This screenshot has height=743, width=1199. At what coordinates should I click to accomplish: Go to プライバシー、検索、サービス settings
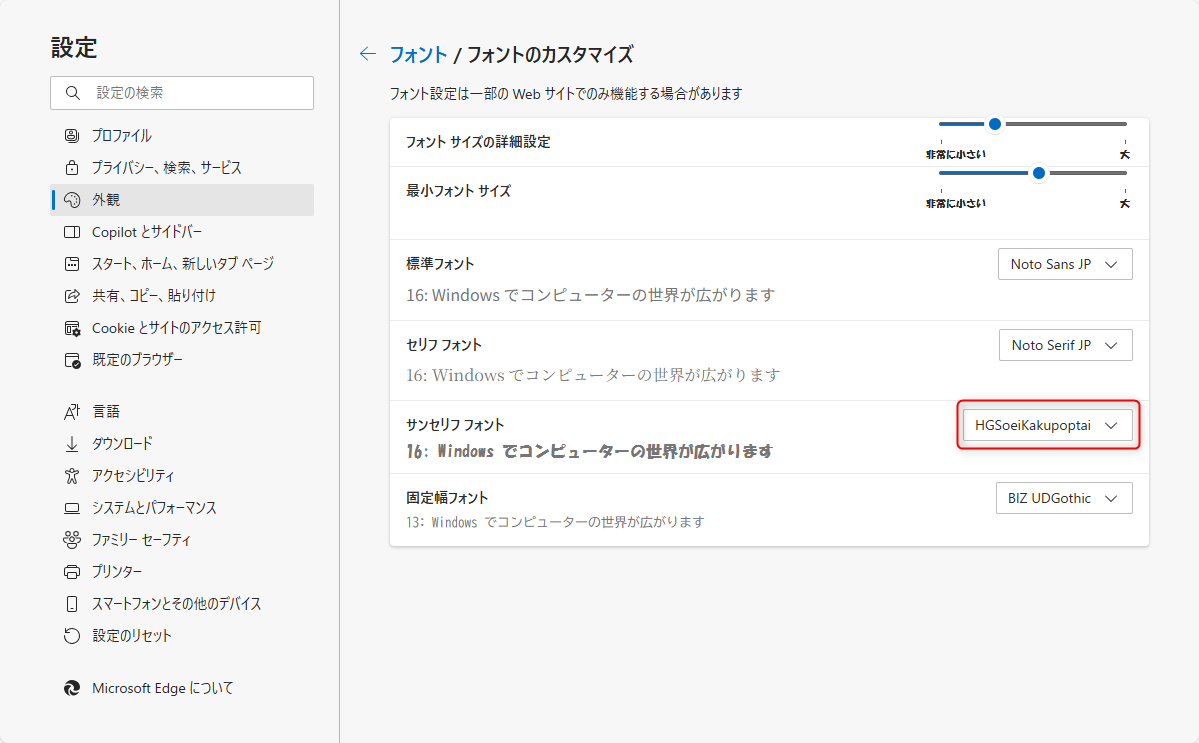(182, 167)
